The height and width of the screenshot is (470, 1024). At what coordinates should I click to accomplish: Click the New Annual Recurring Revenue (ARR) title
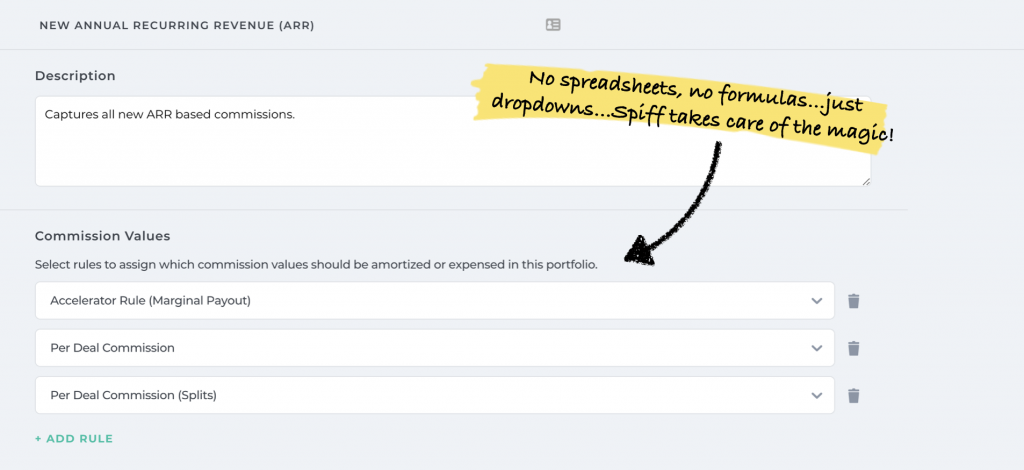point(177,25)
